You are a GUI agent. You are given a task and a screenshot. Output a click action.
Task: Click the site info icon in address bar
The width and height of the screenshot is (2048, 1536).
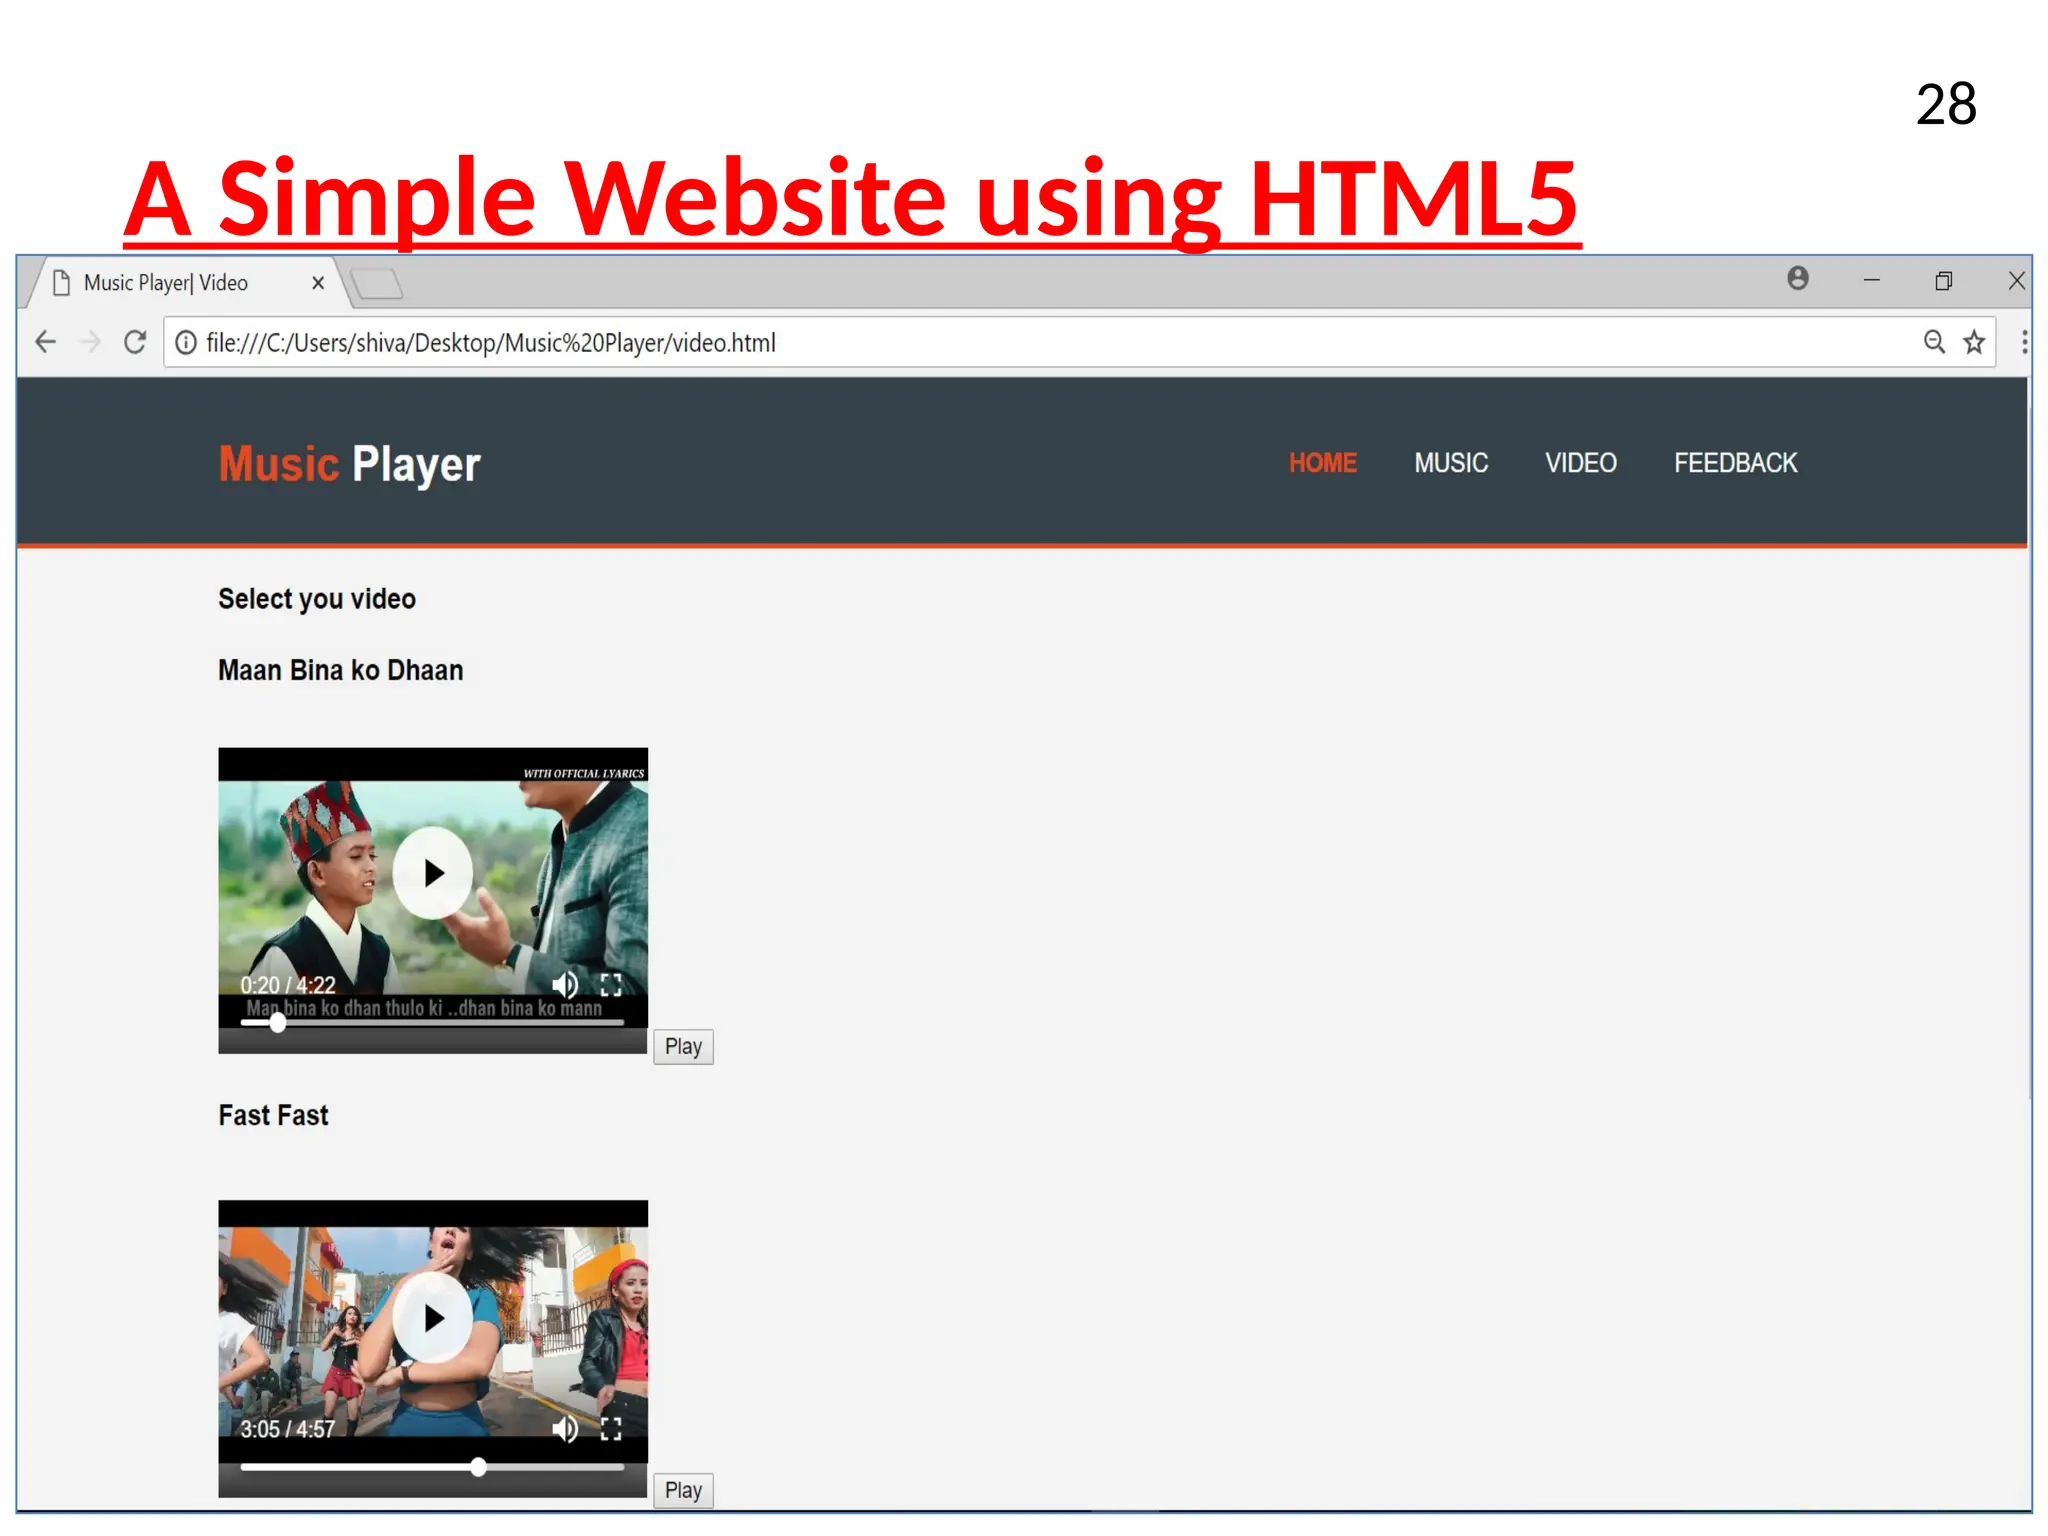coord(186,343)
